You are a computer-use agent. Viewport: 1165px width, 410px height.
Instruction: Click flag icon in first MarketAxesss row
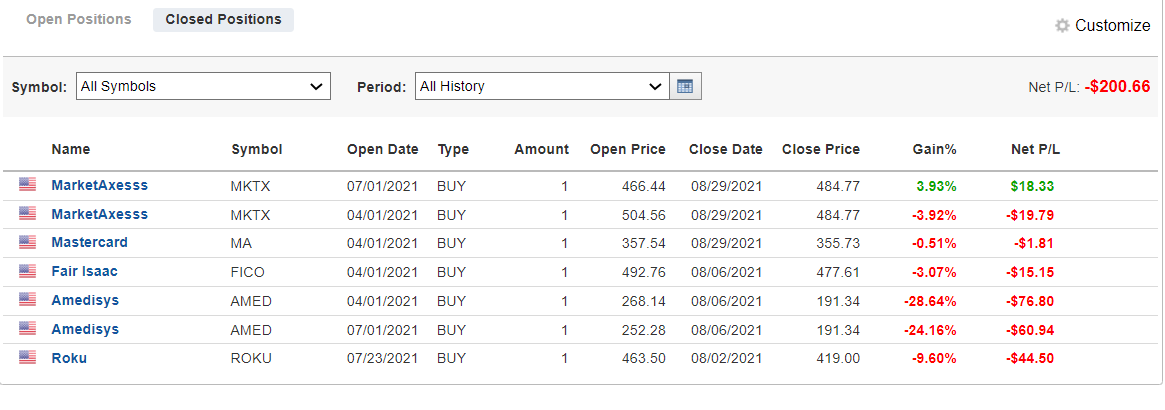click(x=27, y=185)
